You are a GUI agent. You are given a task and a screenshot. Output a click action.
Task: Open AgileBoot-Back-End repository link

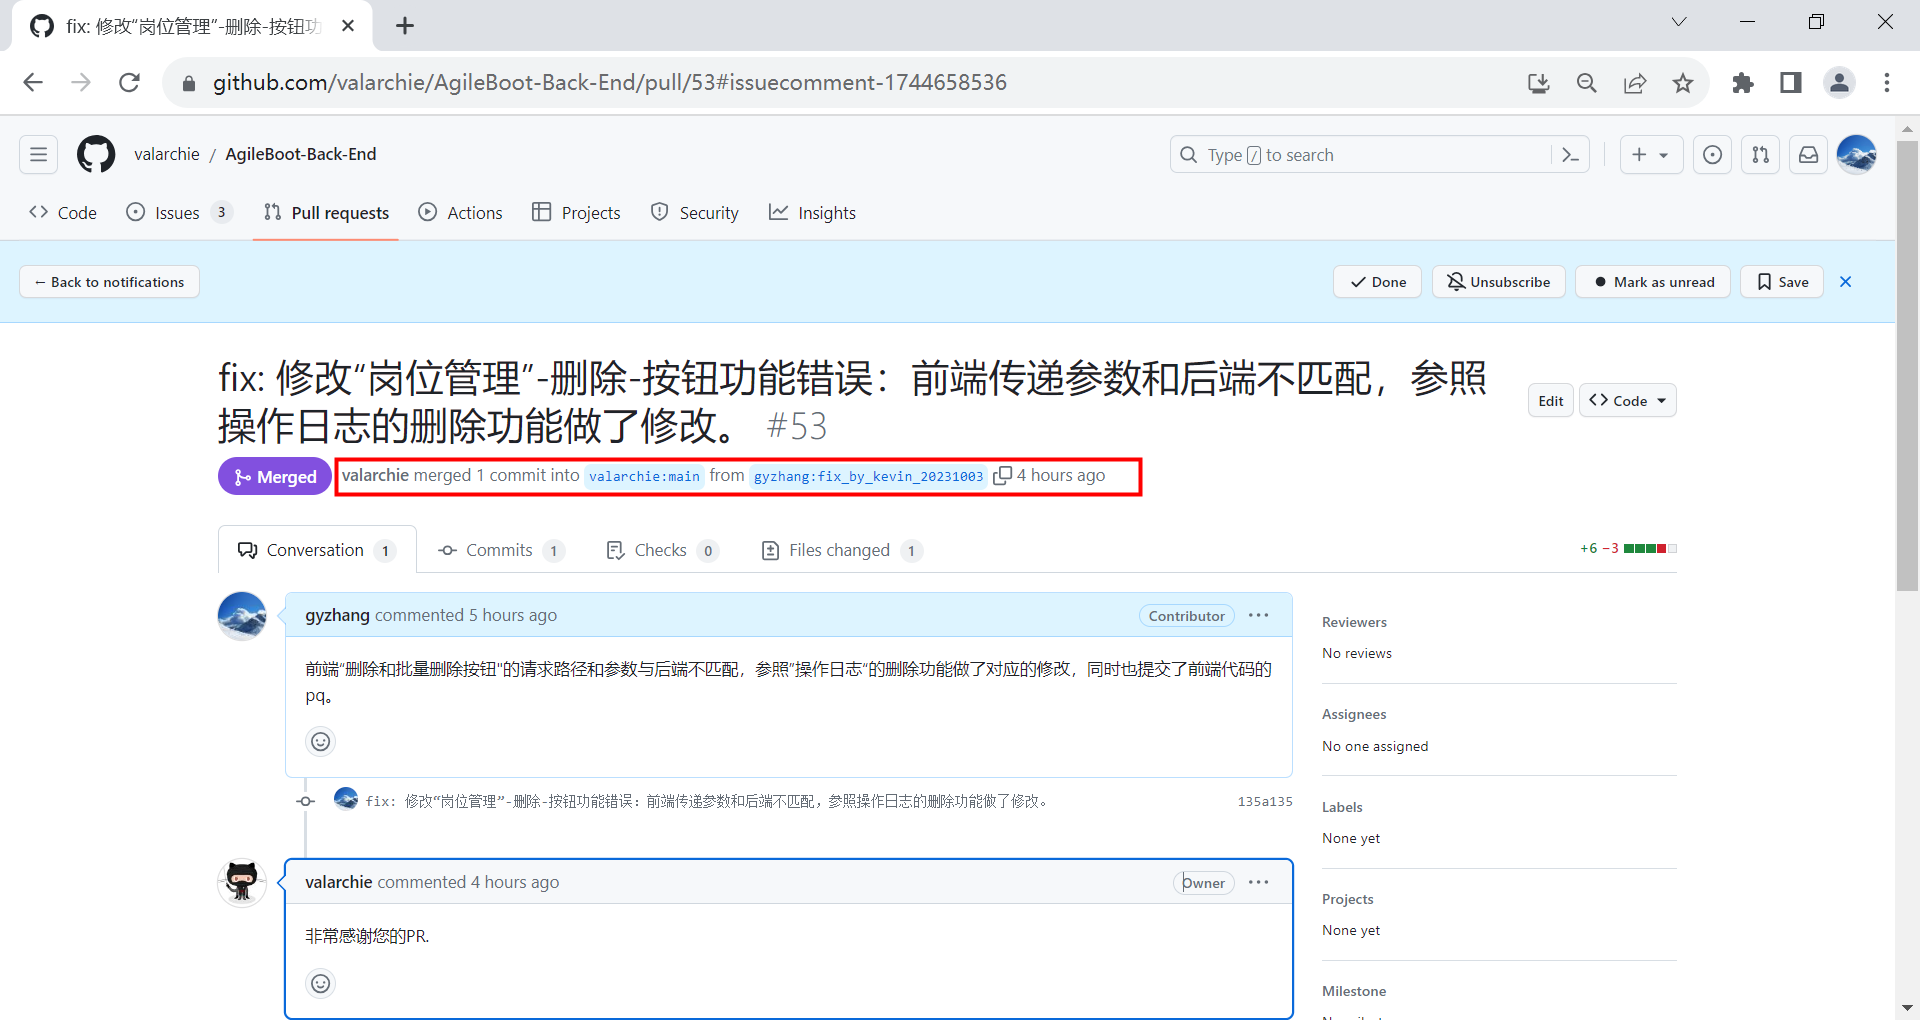pyautogui.click(x=301, y=154)
